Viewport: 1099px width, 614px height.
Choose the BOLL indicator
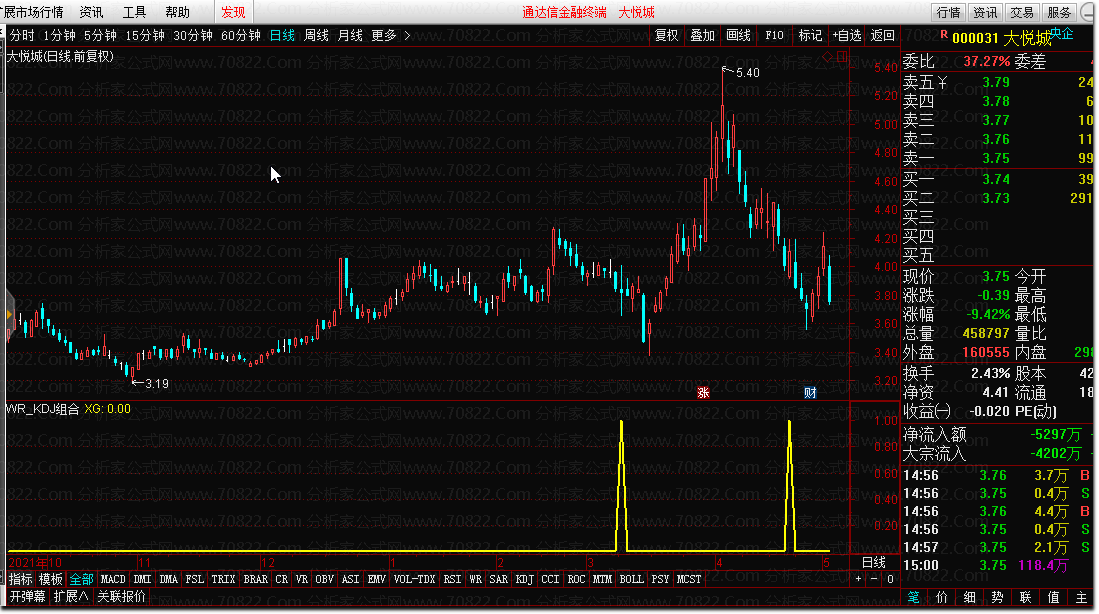pyautogui.click(x=631, y=579)
